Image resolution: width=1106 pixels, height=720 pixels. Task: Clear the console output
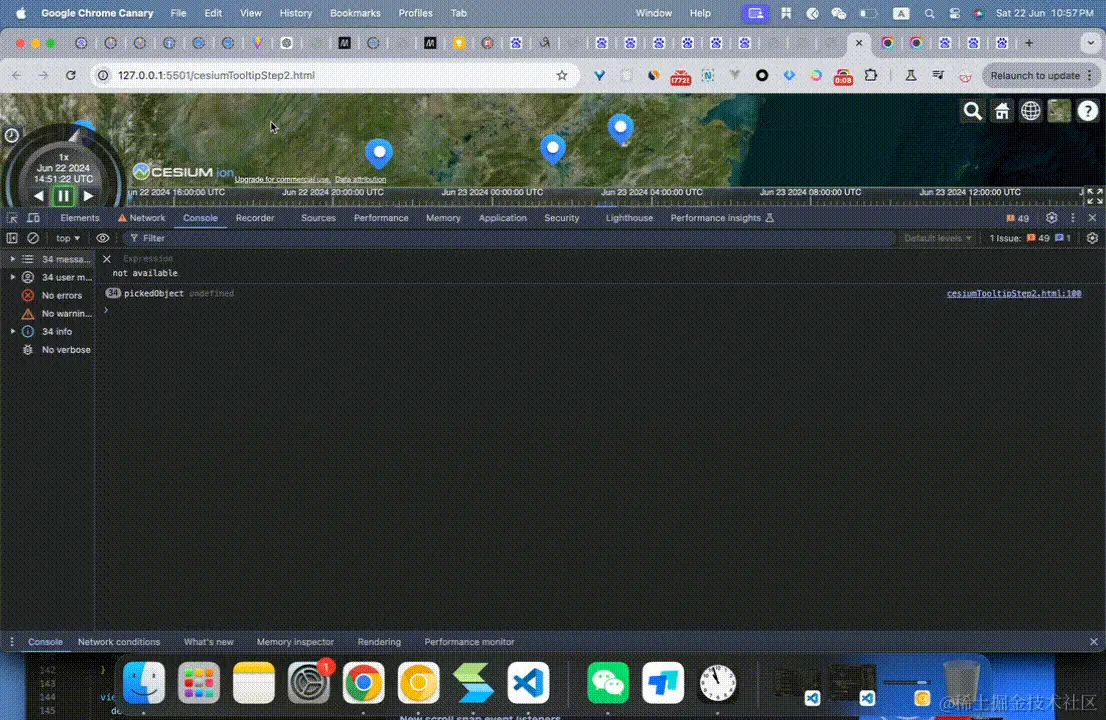(x=33, y=238)
